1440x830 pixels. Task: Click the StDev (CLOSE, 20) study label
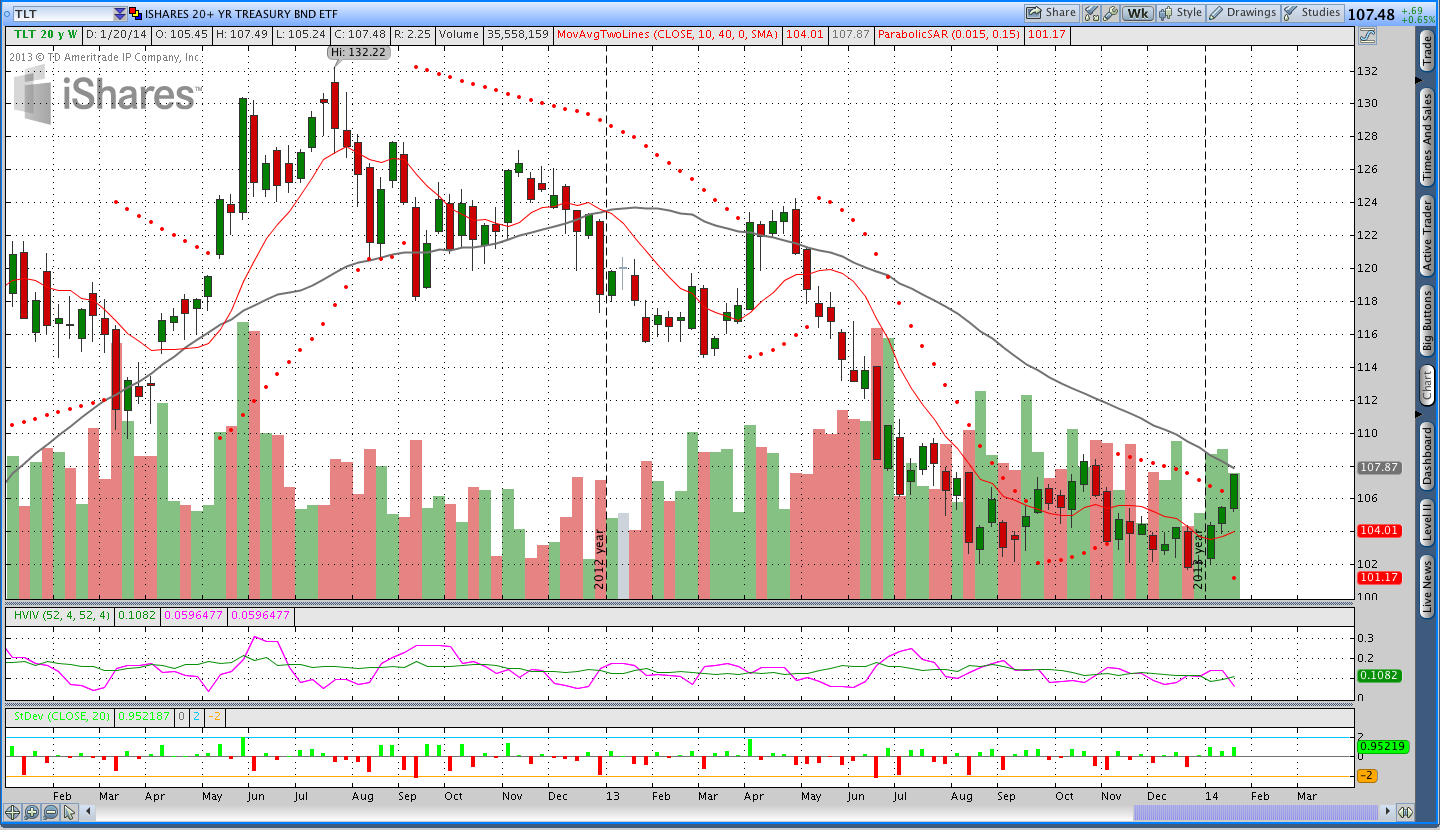point(61,716)
